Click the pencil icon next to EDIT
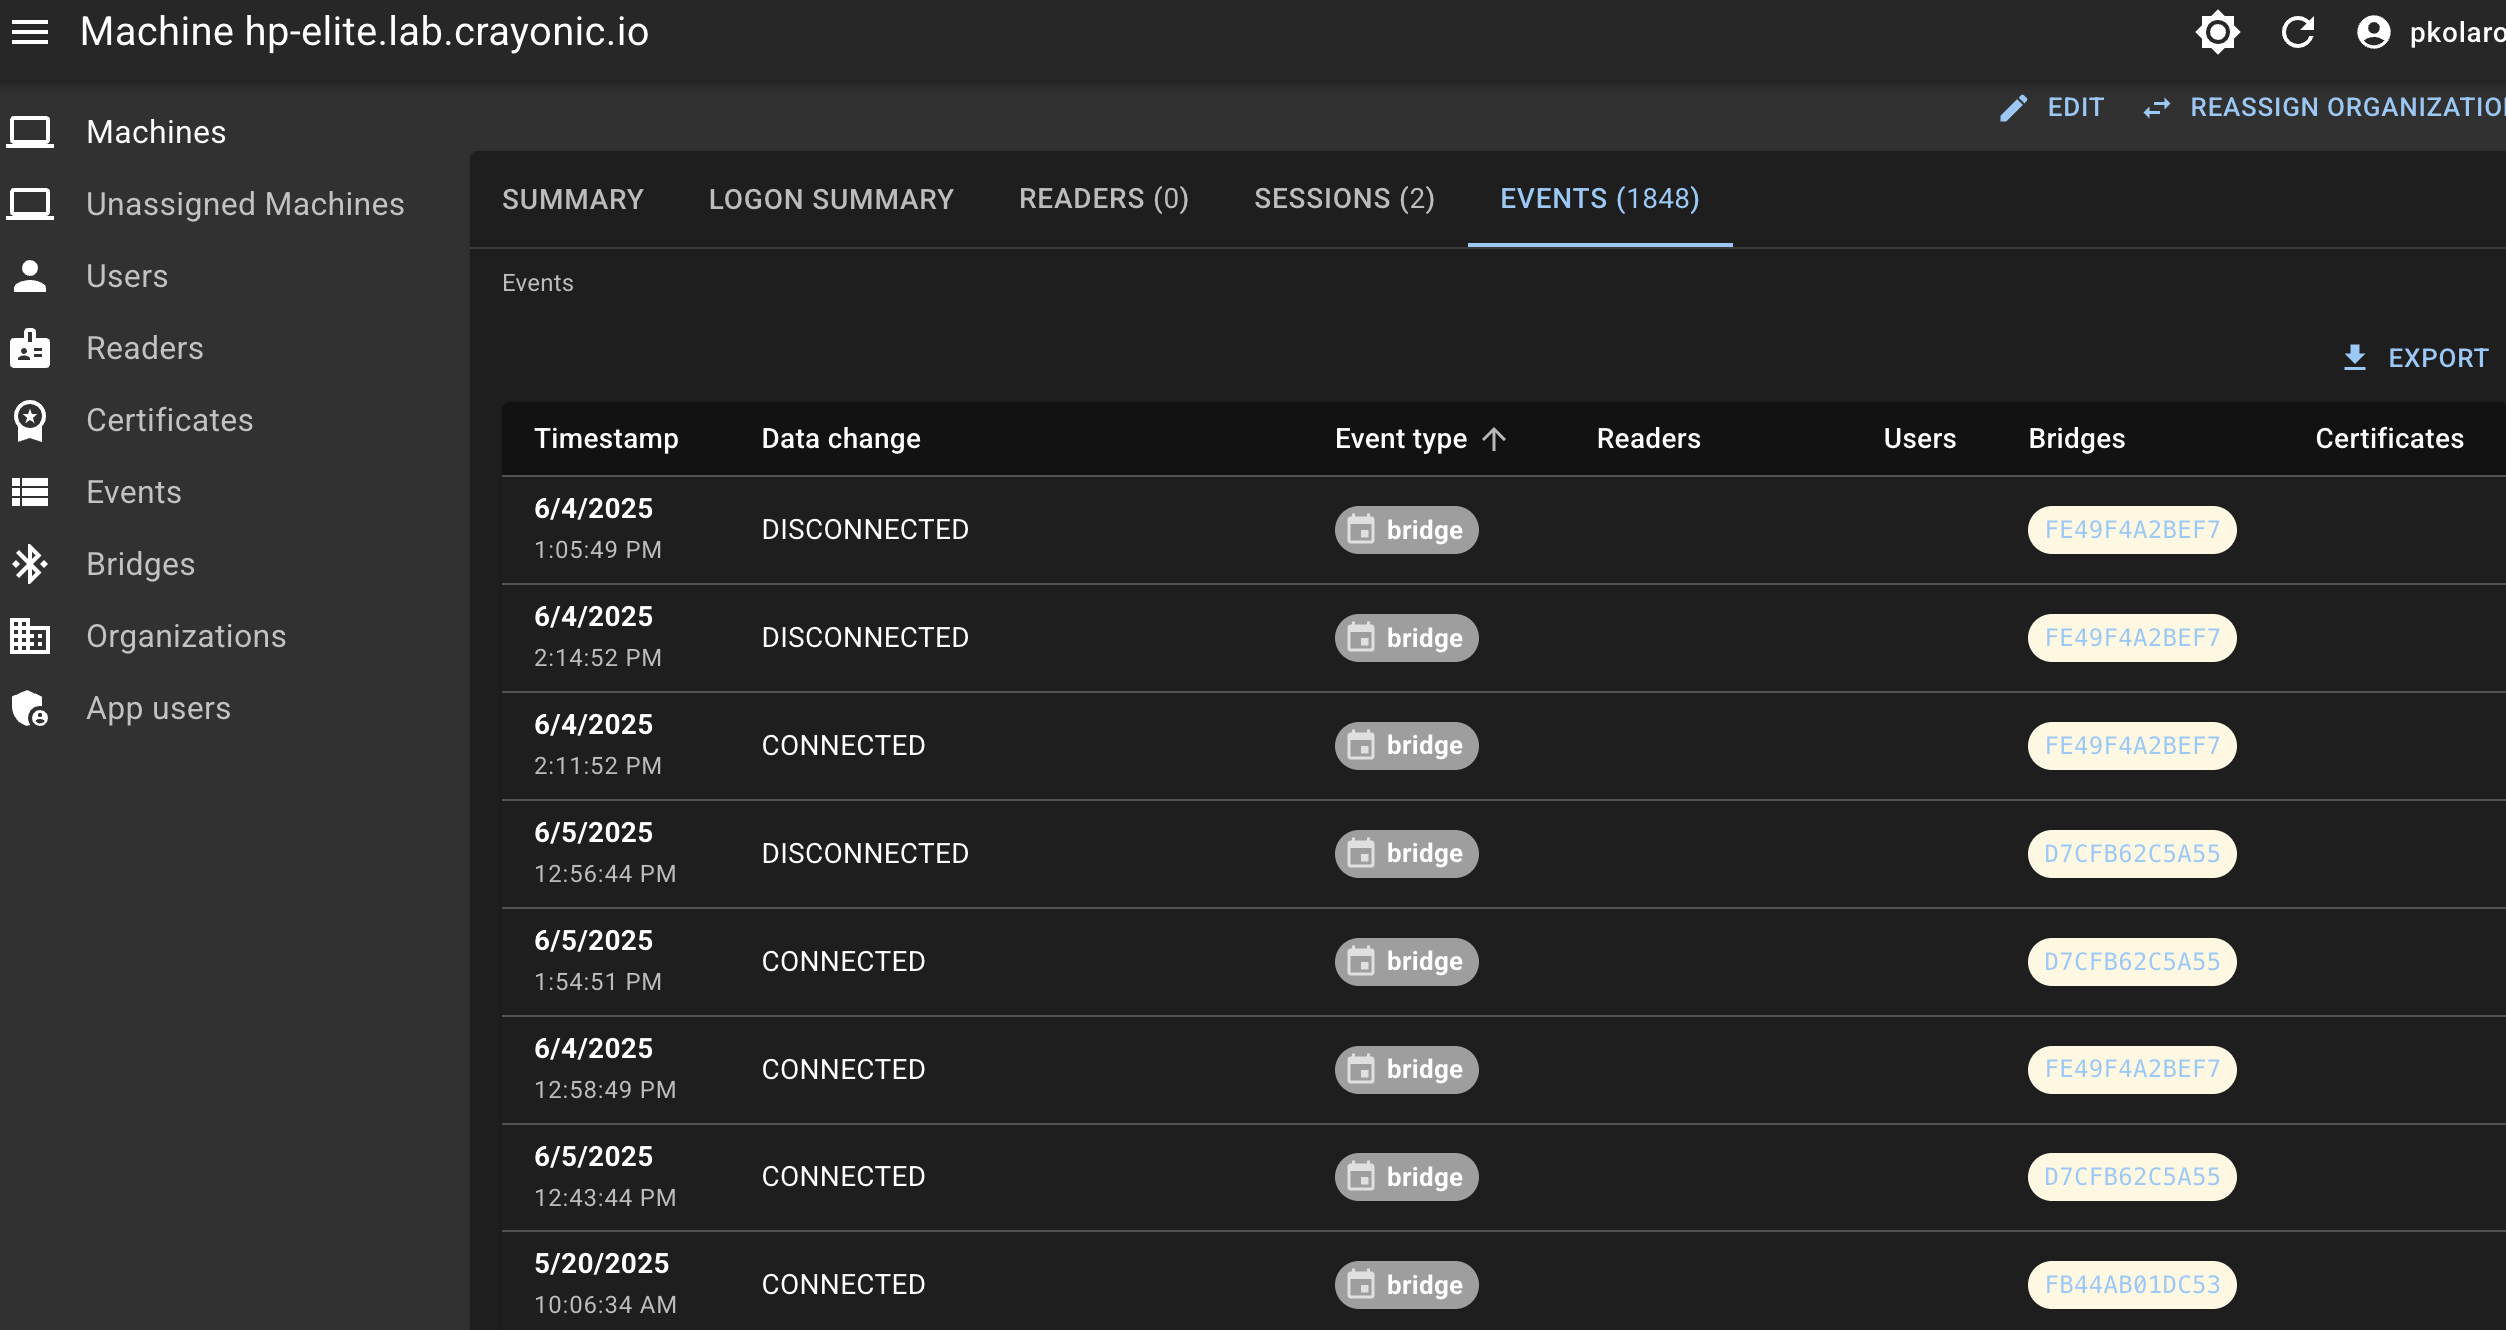Screen dimensions: 2506x1330 (x=2013, y=108)
